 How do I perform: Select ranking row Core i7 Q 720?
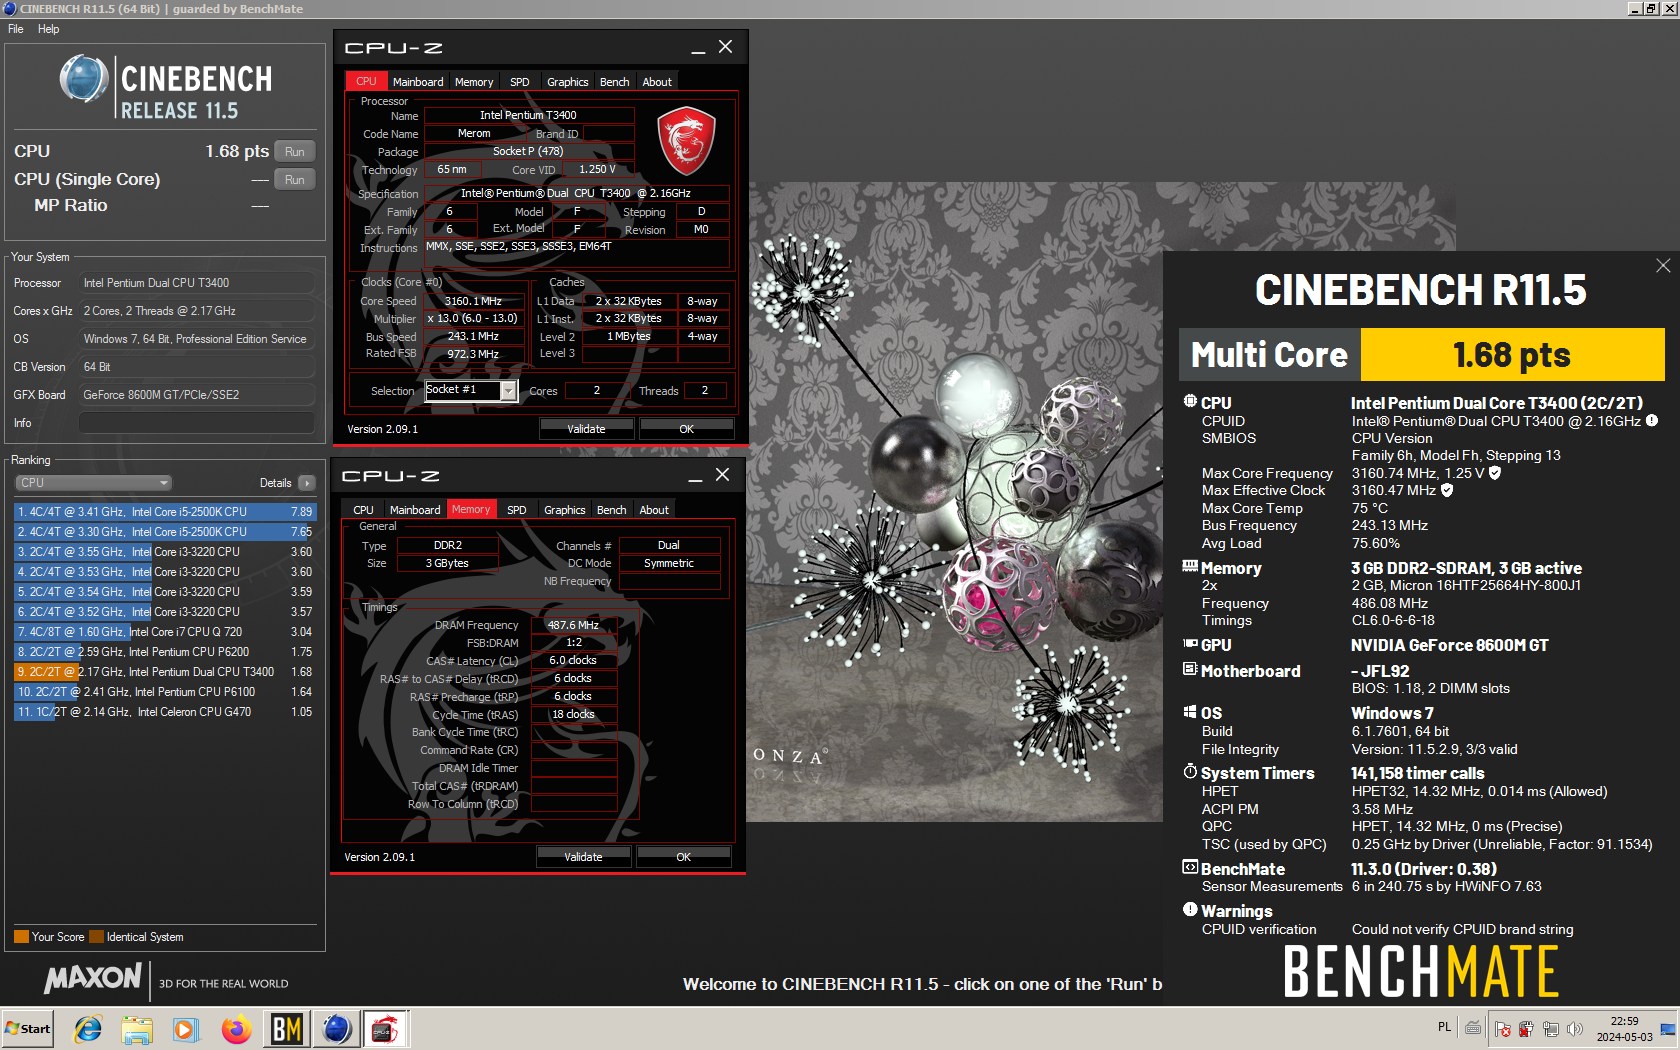(x=165, y=632)
